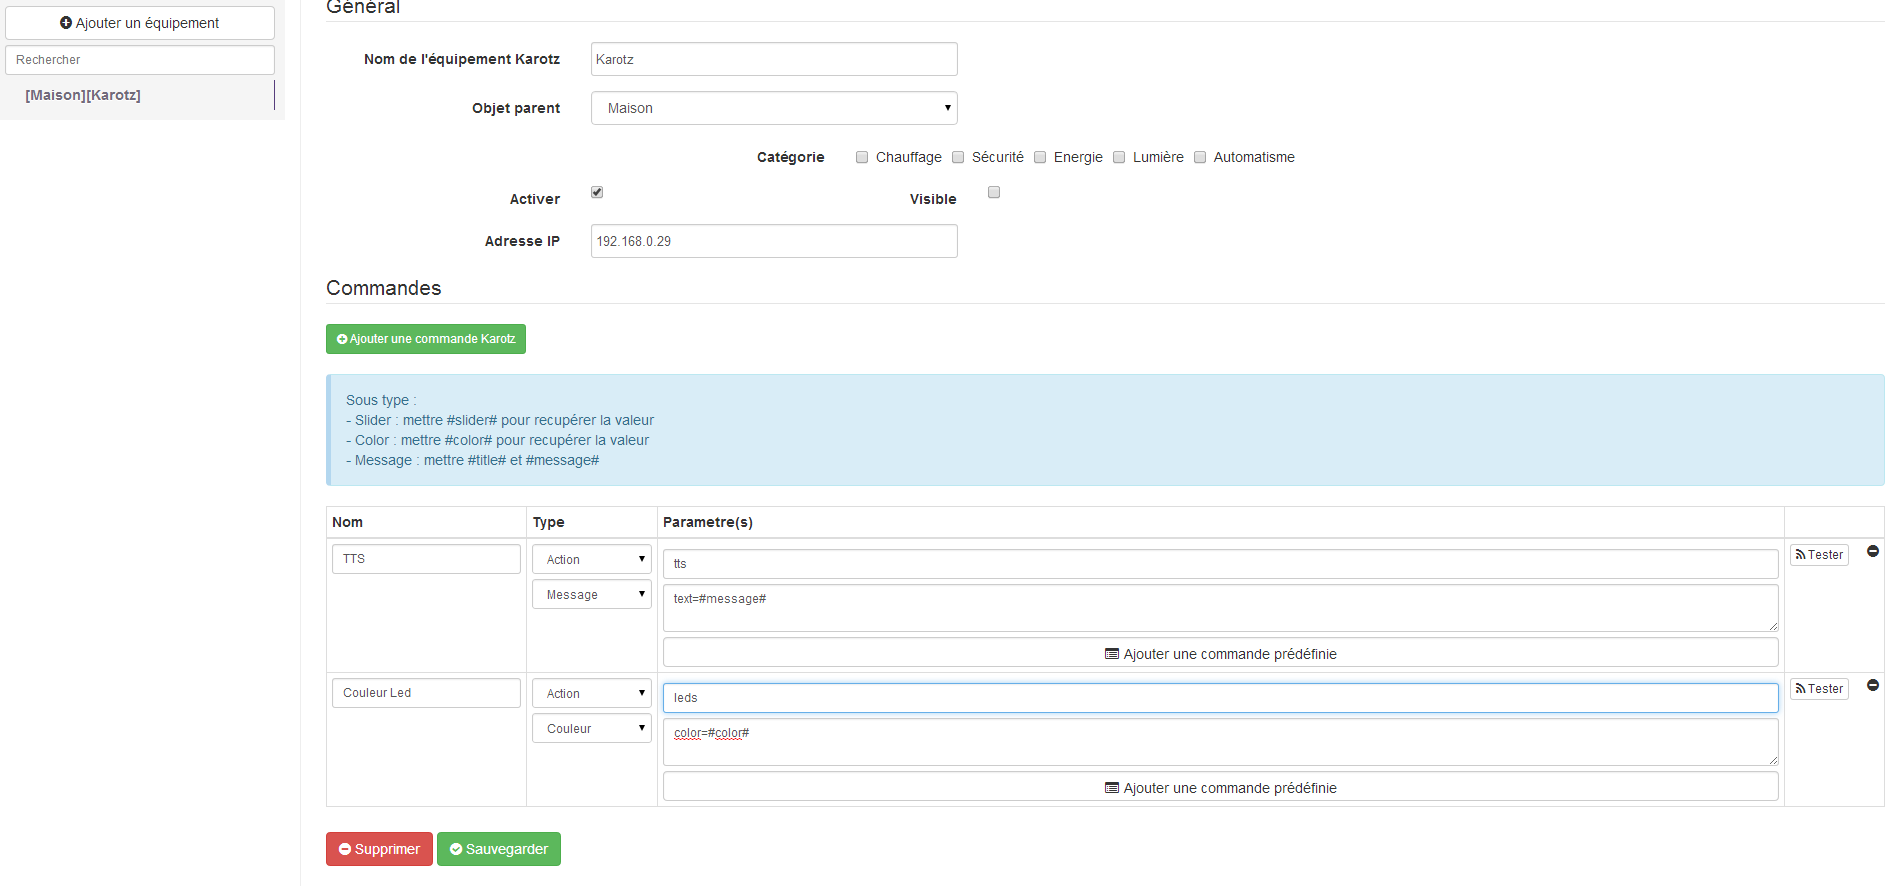Image resolution: width=1893 pixels, height=895 pixels.
Task: Click the text=#message# parameter textarea
Action: coord(1220,608)
